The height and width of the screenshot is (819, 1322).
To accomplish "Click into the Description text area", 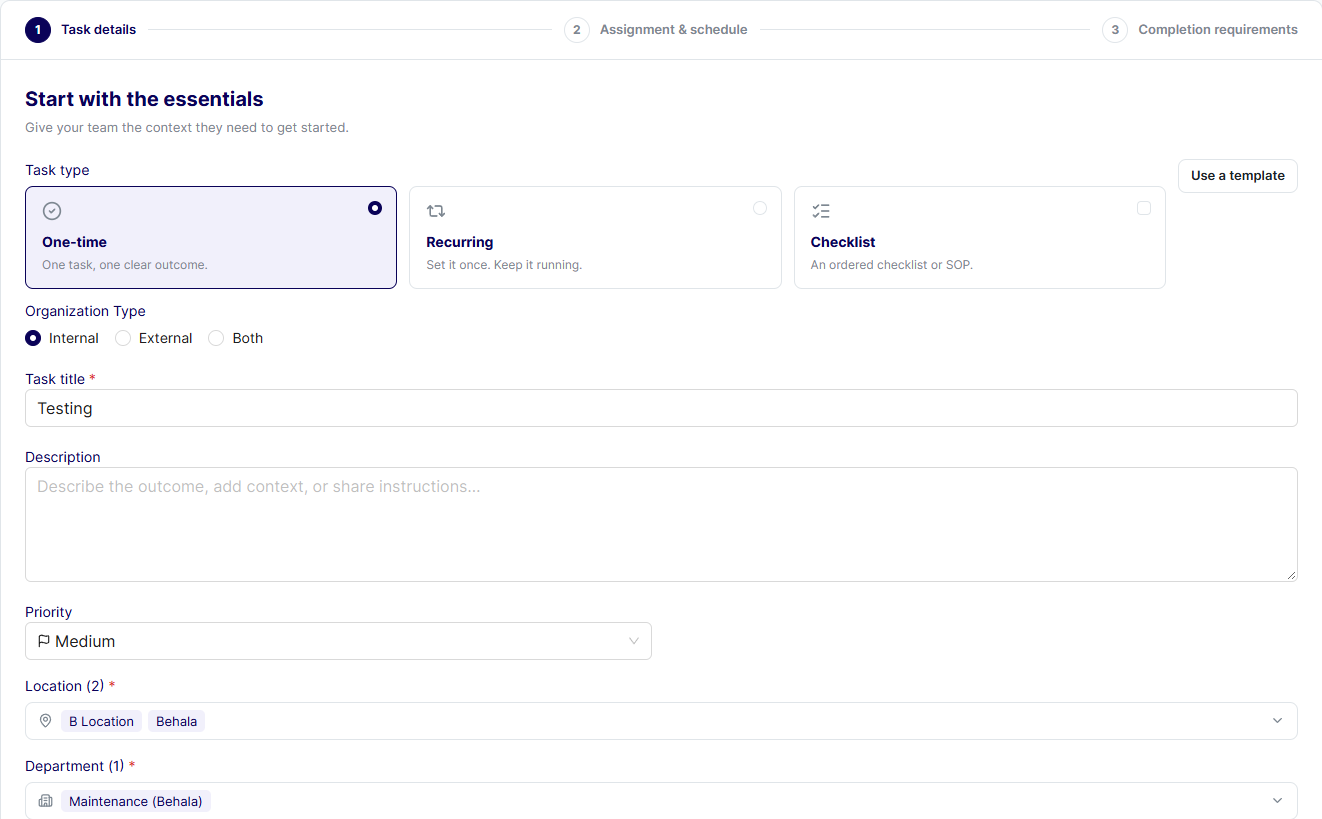I will tap(661, 524).
